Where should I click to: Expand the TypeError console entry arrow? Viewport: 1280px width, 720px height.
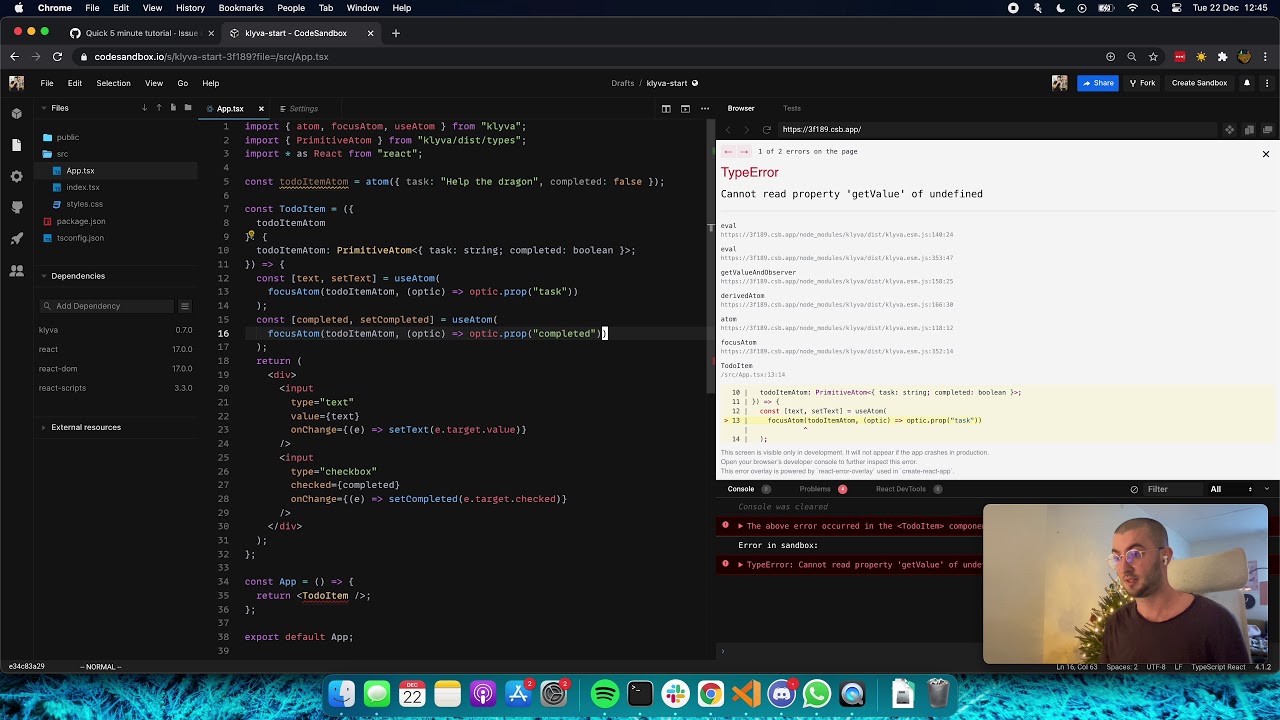[741, 565]
